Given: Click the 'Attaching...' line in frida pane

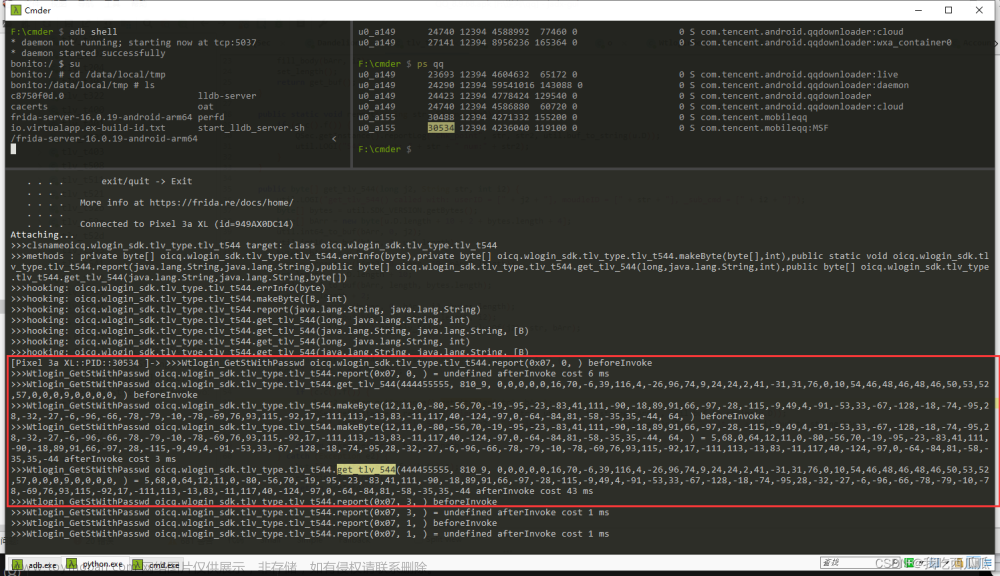Looking at the screenshot, I should point(42,235).
